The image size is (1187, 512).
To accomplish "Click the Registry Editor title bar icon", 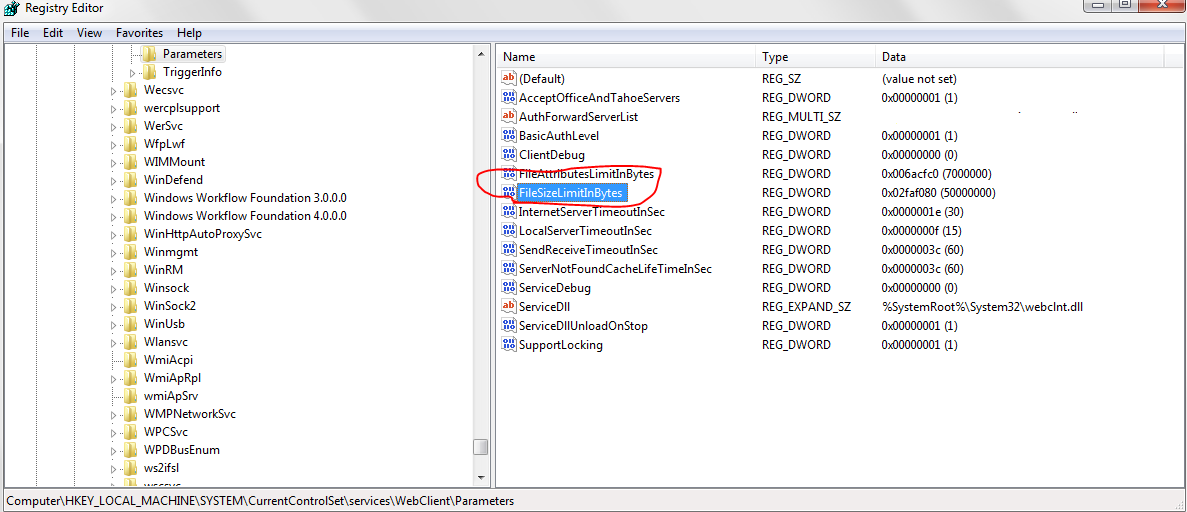I will tap(11, 9).
